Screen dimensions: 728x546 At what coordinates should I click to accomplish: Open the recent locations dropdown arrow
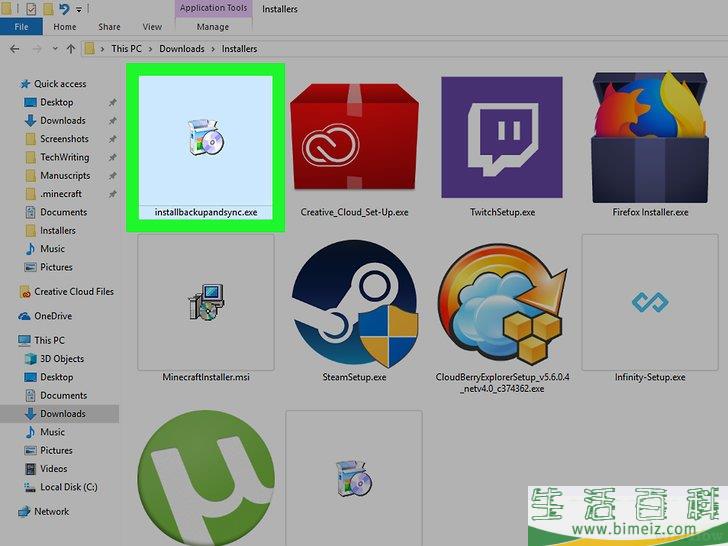(55, 49)
